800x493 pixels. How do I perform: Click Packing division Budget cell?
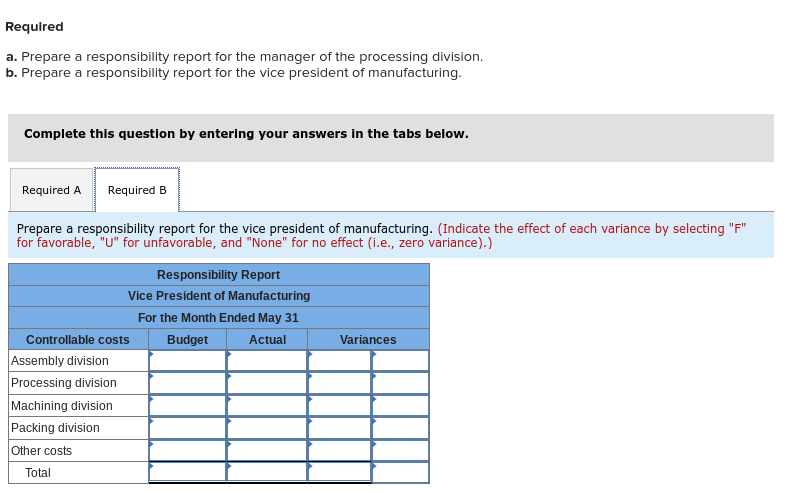(188, 428)
